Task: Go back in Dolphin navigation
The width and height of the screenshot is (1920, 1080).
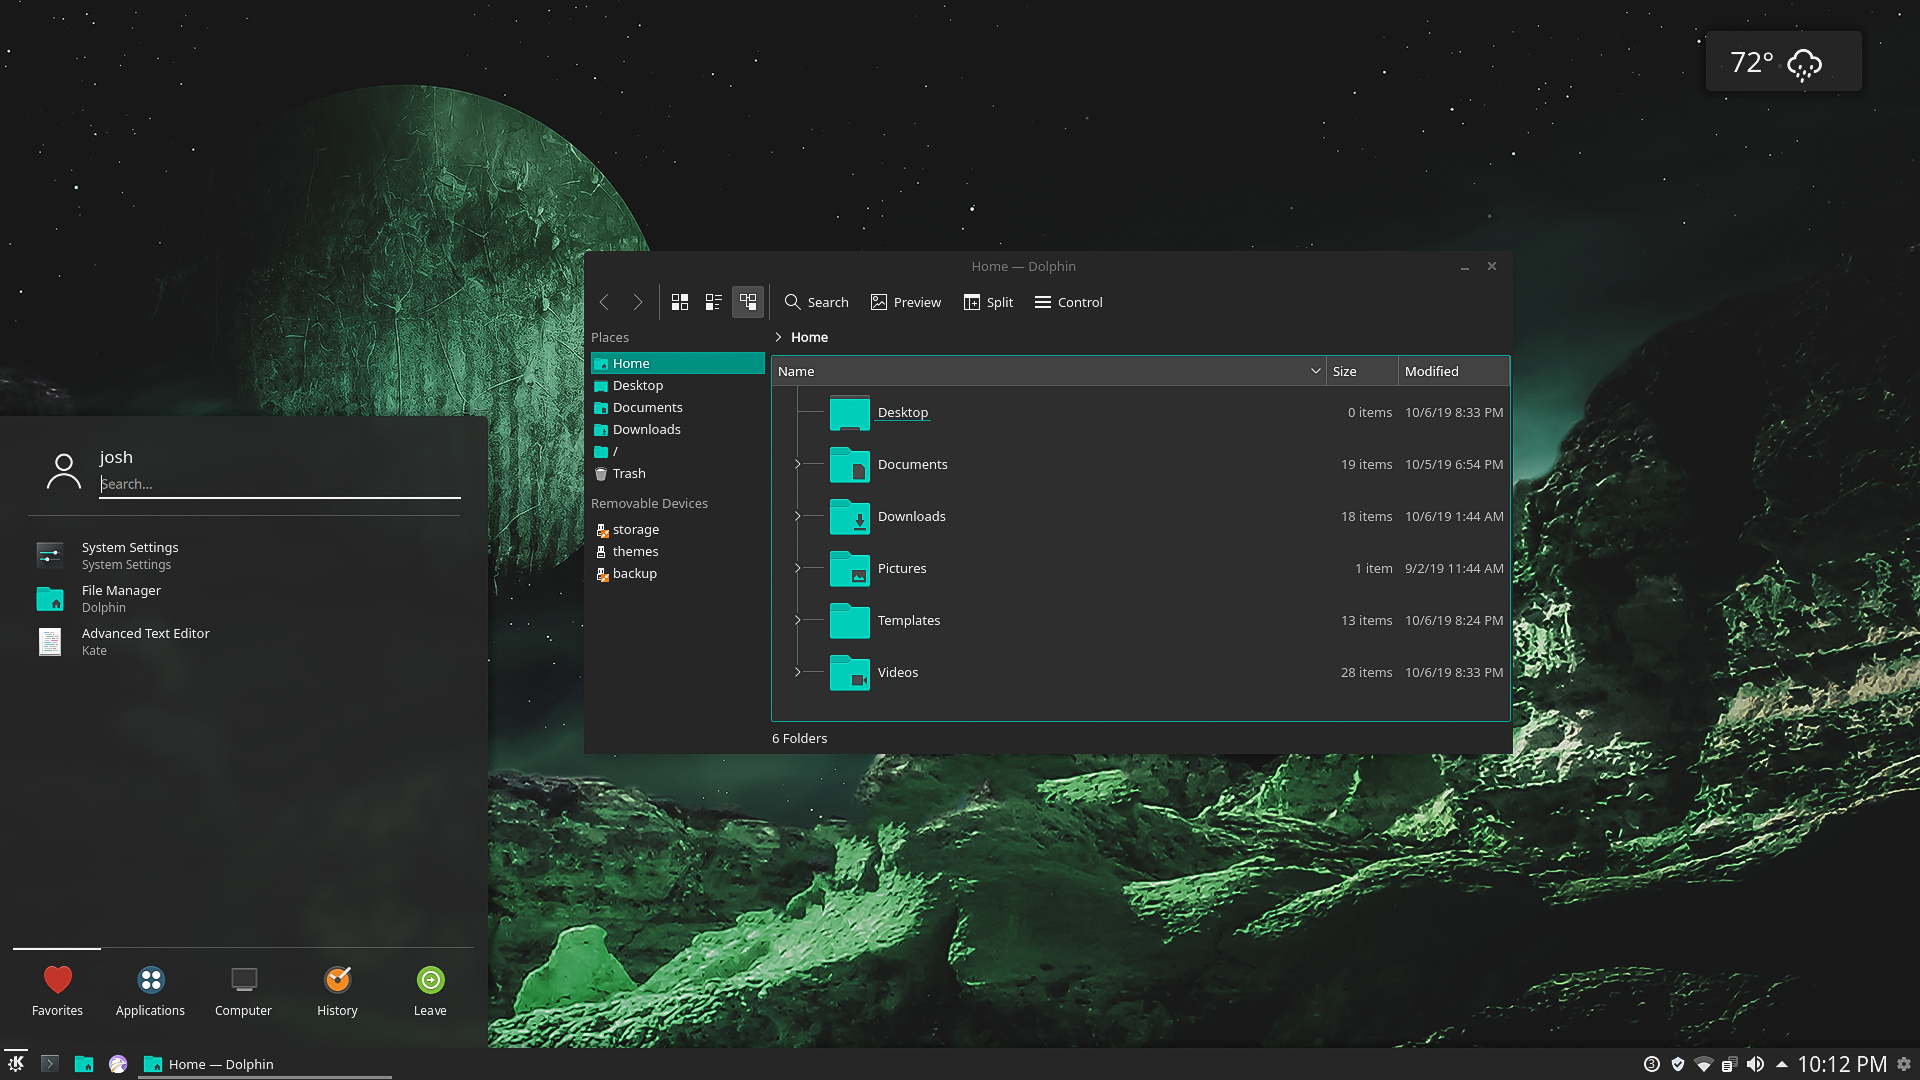Action: pos(604,302)
